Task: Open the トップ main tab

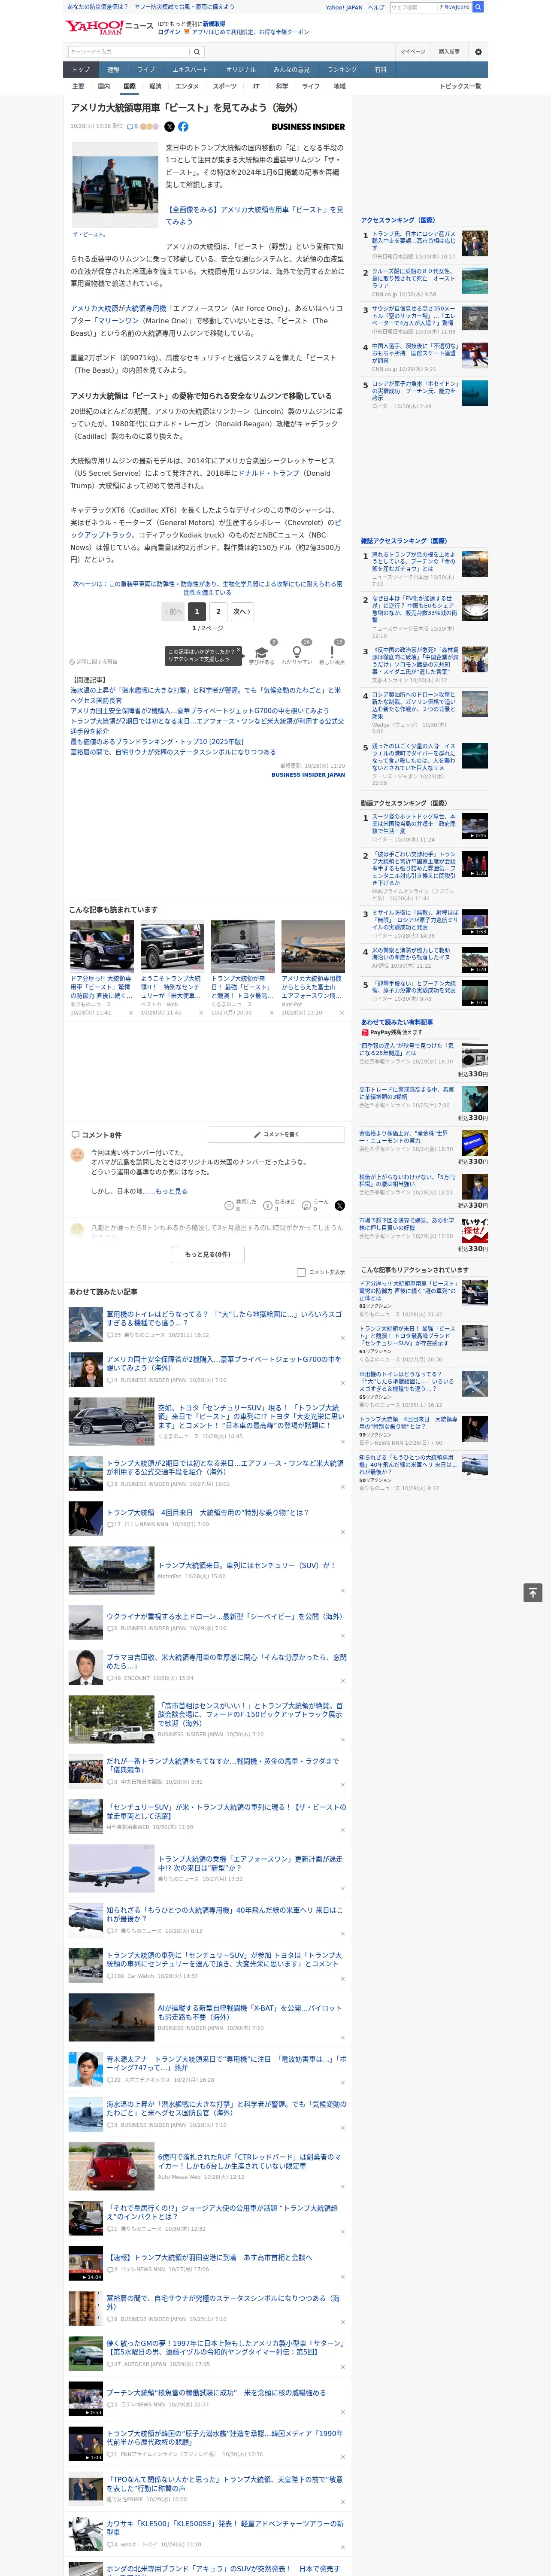Action: click(81, 70)
